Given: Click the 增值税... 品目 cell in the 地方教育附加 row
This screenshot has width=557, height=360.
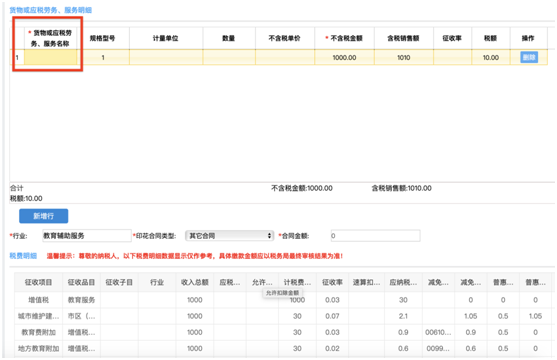Looking at the screenshot, I should [x=81, y=349].
